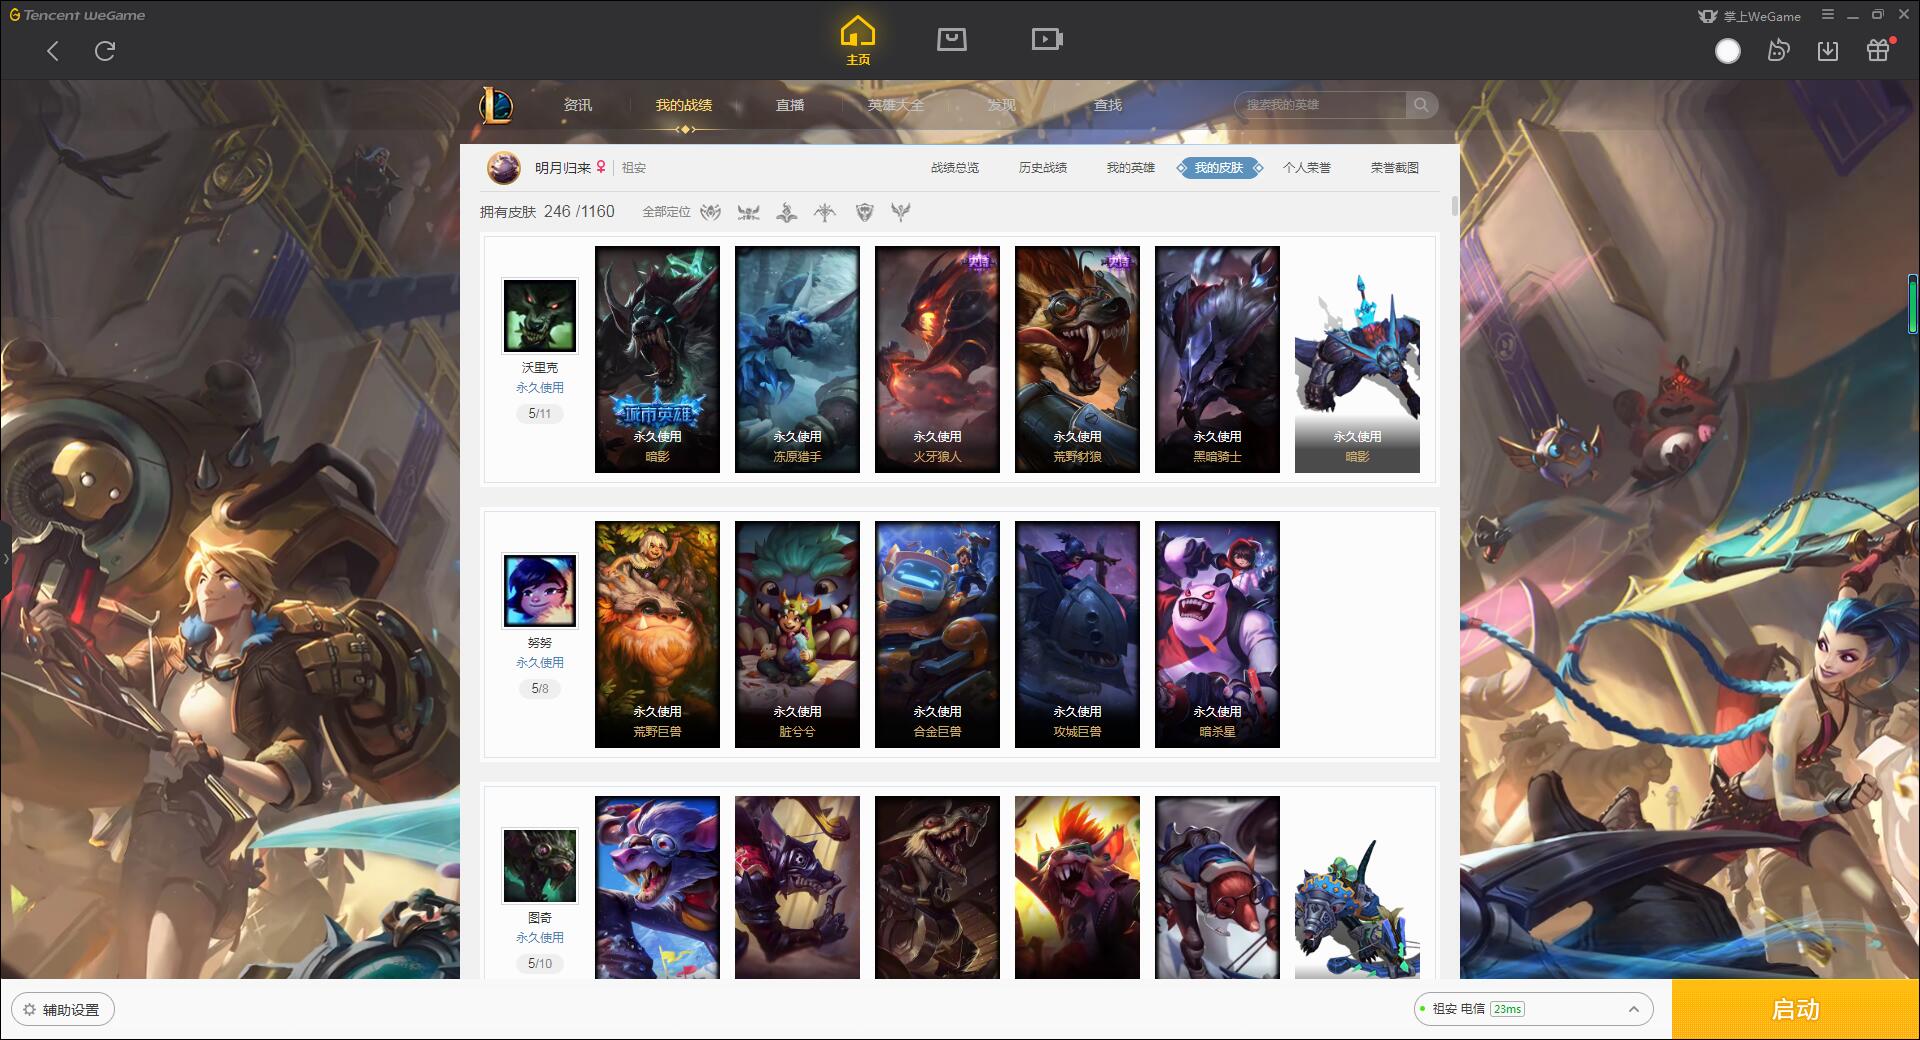Viewport: 1920px width, 1040px height.
Task: Click the 拥有皮肤 246/1160 counter
Action: point(547,212)
